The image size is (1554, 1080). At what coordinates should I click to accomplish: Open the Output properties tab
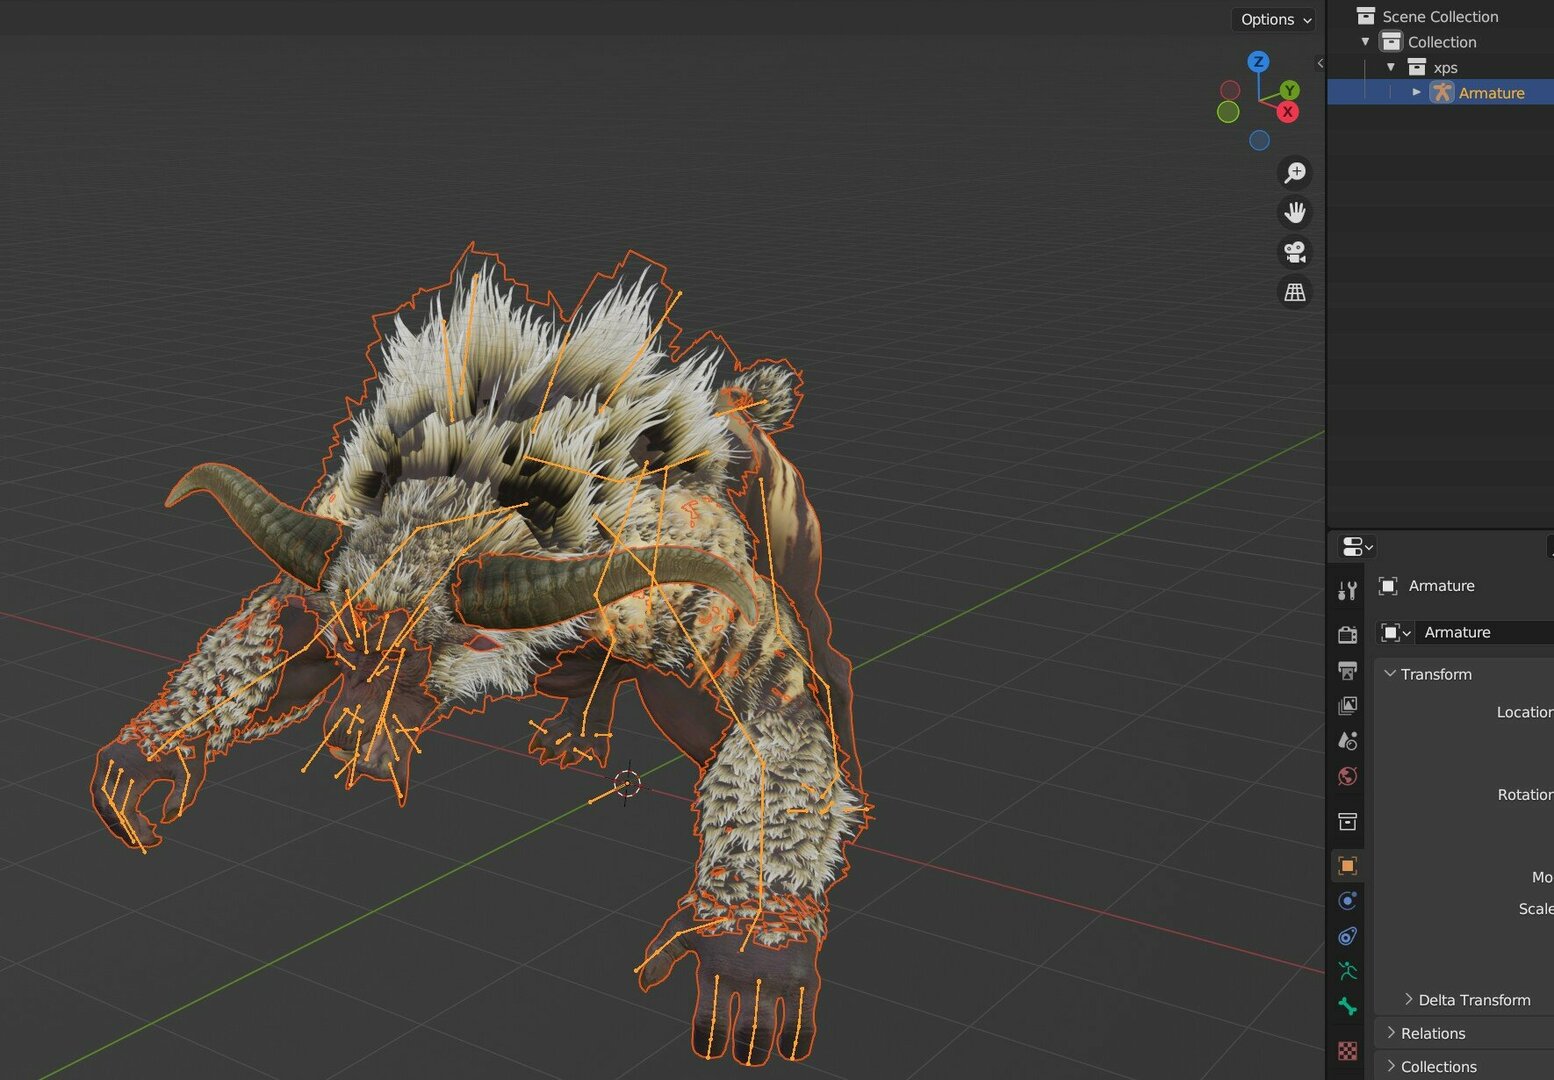coord(1347,670)
